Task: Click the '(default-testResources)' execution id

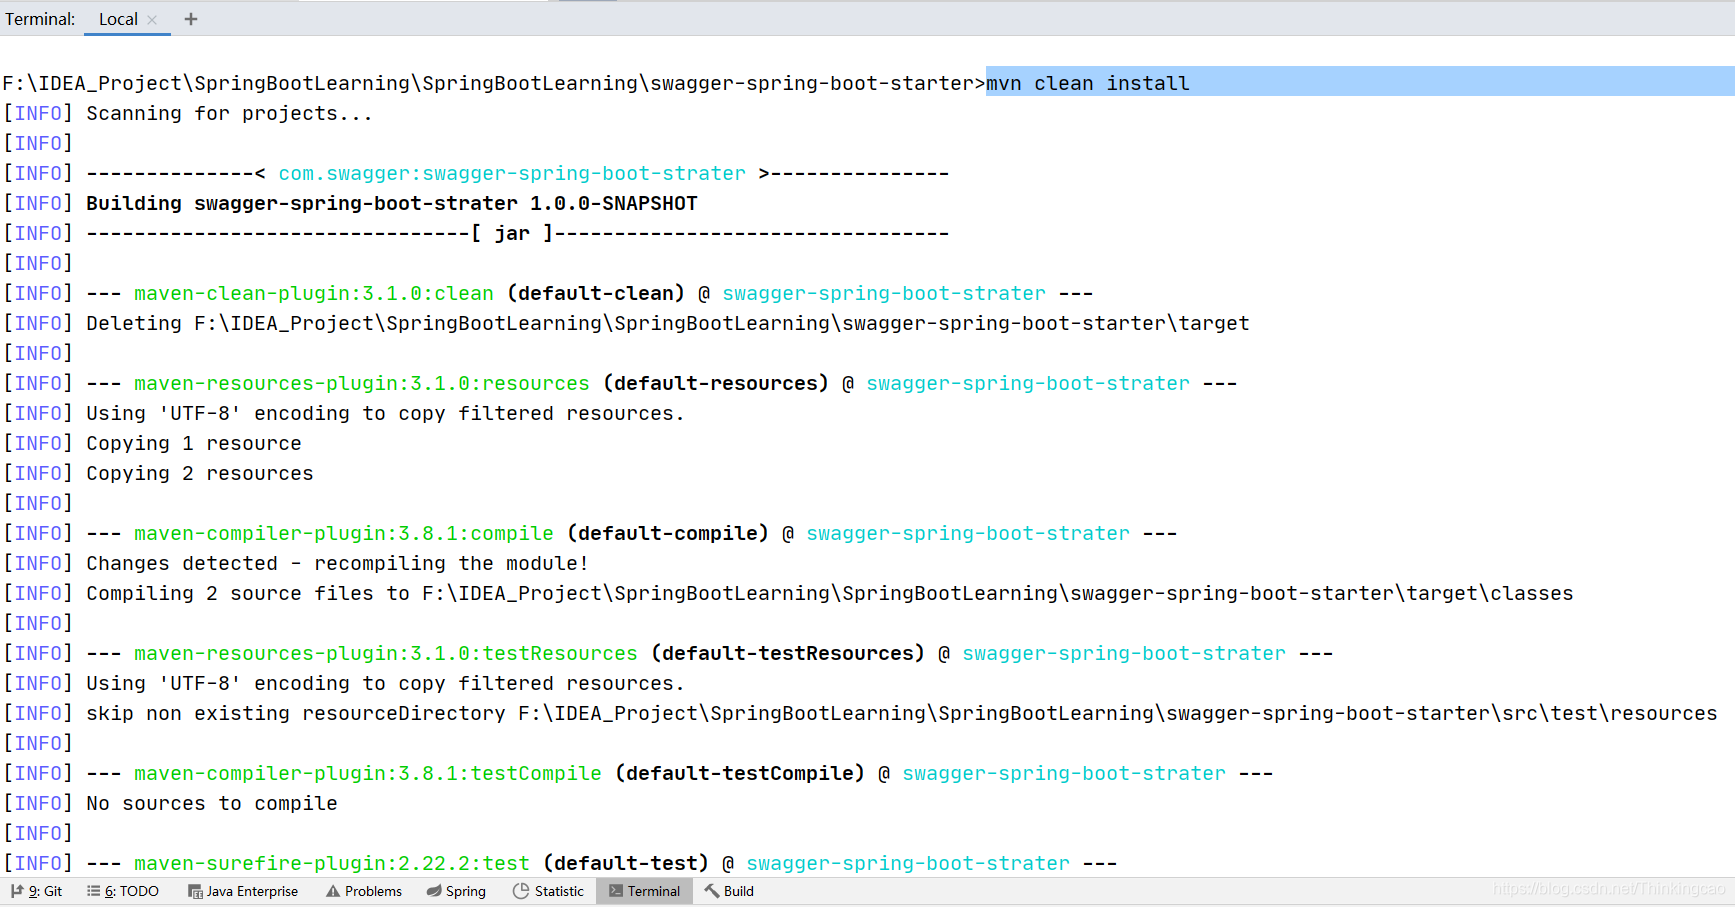Action: click(788, 653)
